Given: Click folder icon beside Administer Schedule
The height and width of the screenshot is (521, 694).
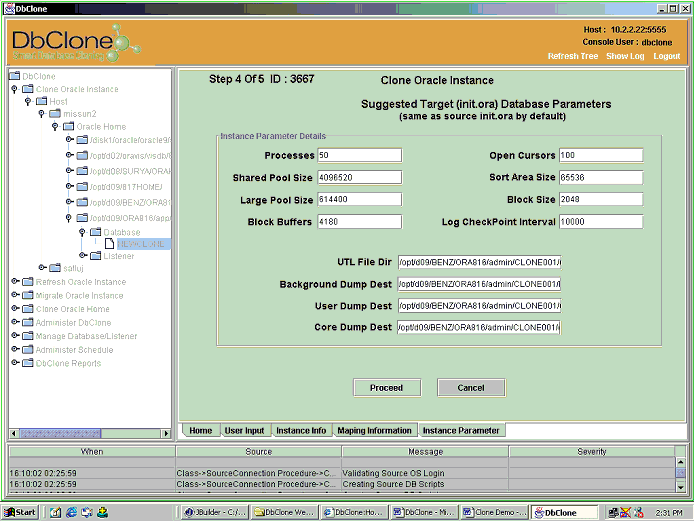Looking at the screenshot, I should pyautogui.click(x=28, y=350).
